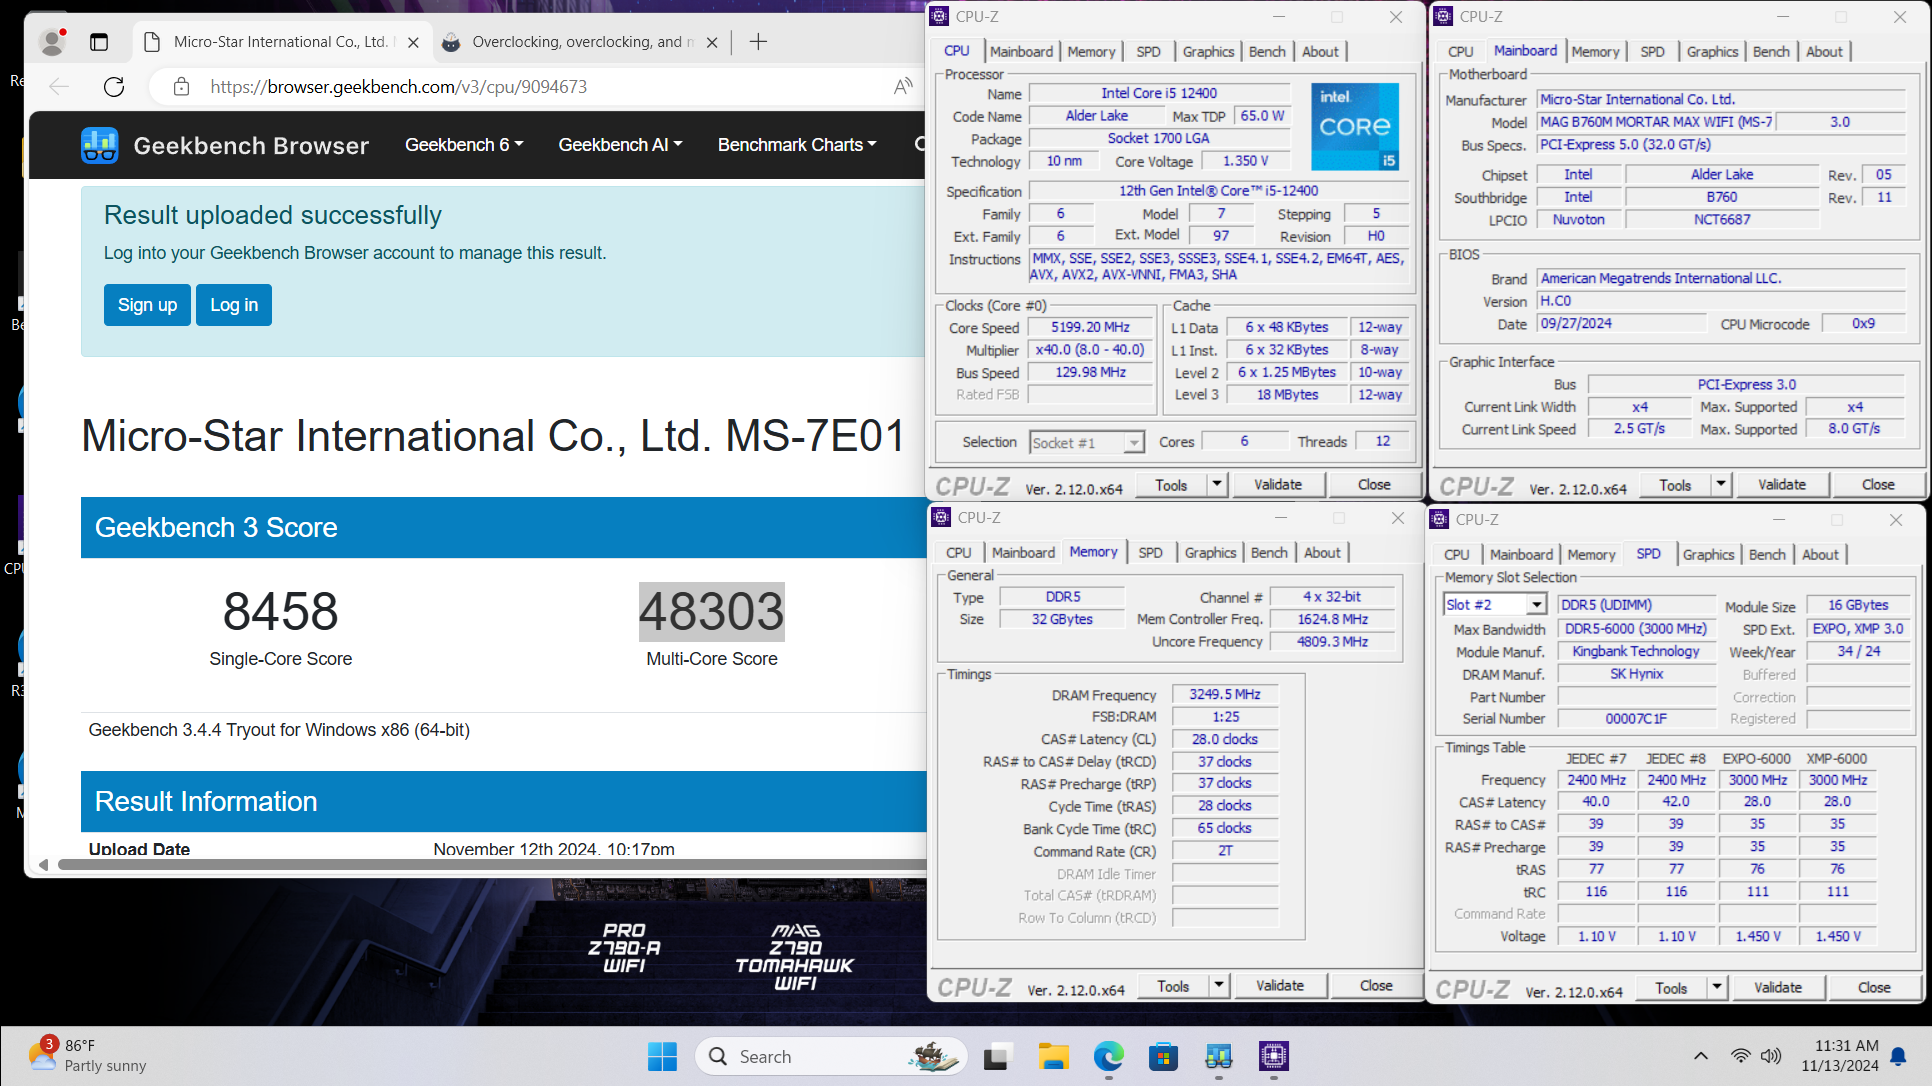
Task: Click the browser back arrow
Action: 59,87
